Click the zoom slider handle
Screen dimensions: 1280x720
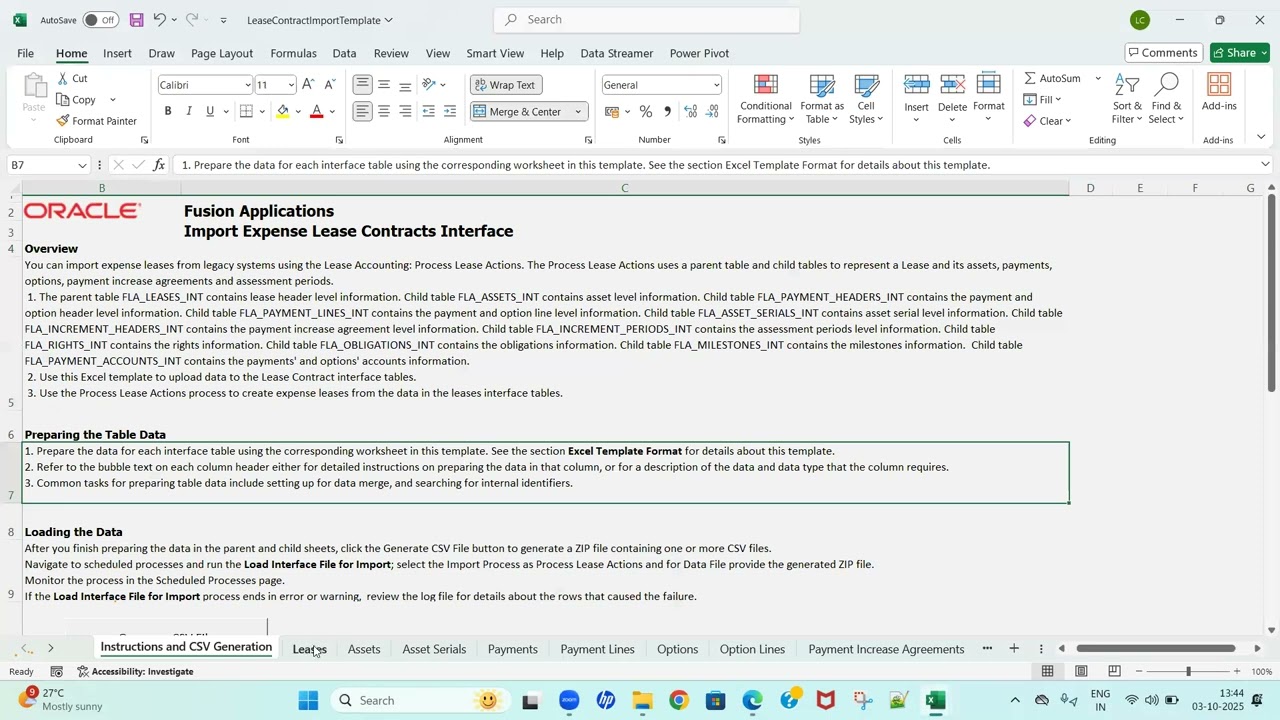coord(1188,671)
